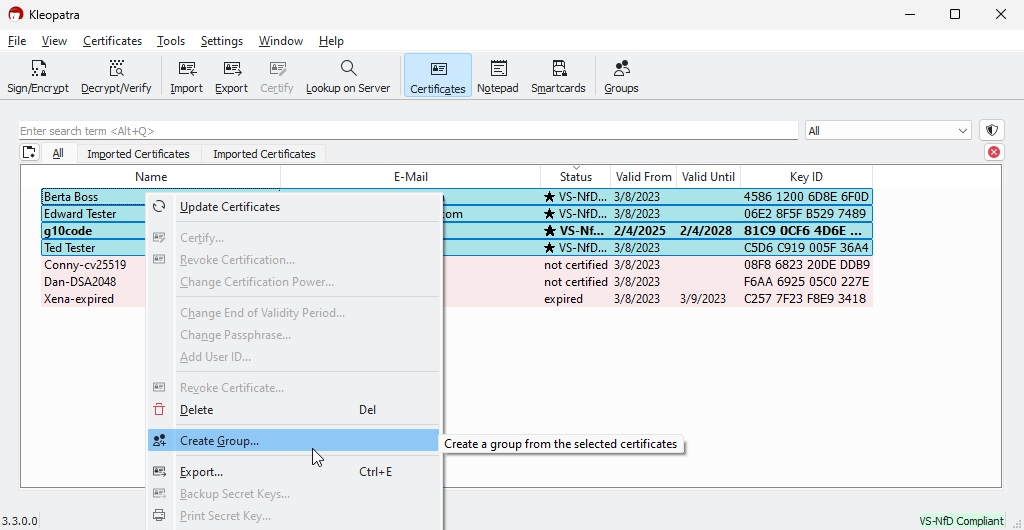Open the Tools menu

click(171, 40)
